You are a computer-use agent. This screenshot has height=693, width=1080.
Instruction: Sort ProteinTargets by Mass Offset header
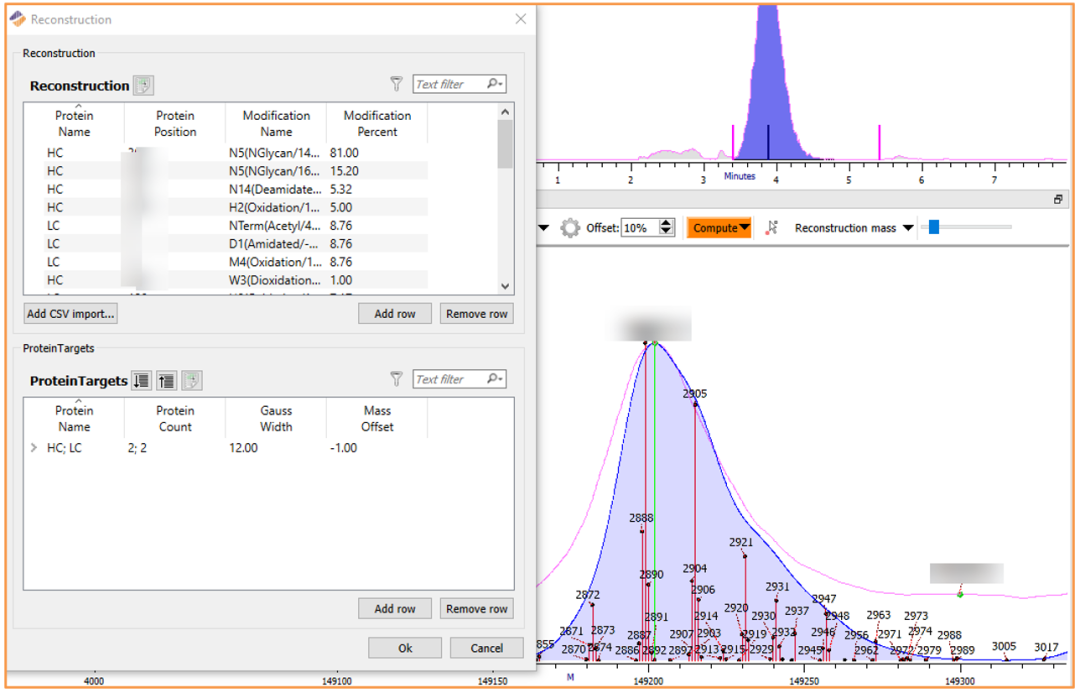(377, 418)
